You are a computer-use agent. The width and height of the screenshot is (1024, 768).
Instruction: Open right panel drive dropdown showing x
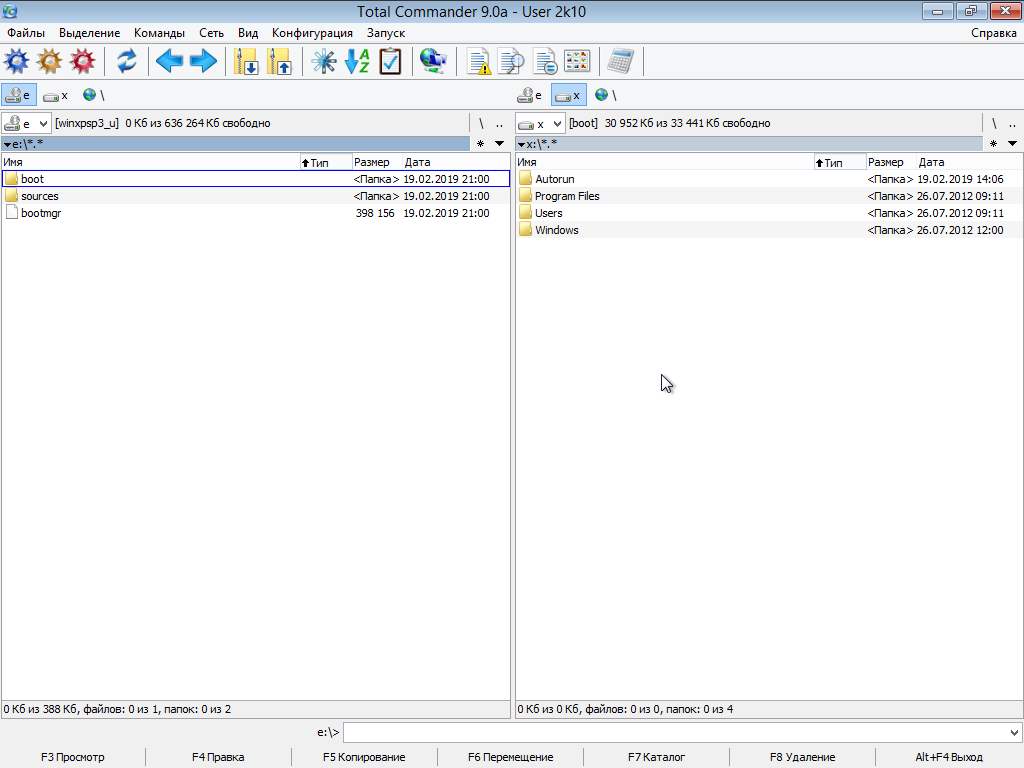tap(540, 123)
